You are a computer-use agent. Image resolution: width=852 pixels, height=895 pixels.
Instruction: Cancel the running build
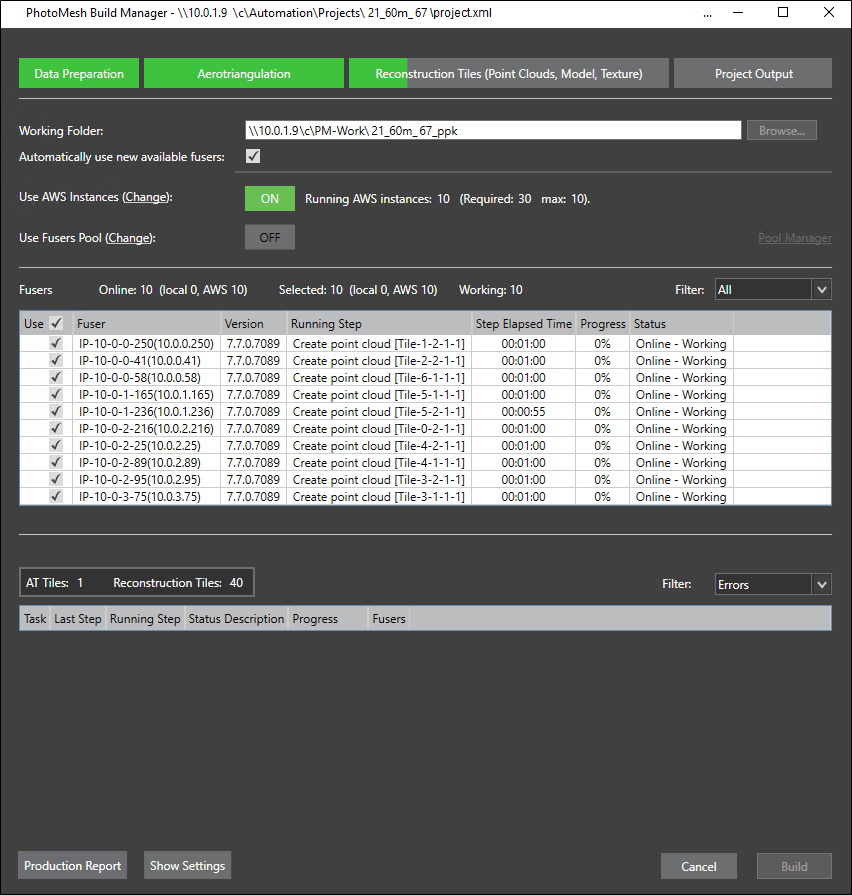click(698, 866)
